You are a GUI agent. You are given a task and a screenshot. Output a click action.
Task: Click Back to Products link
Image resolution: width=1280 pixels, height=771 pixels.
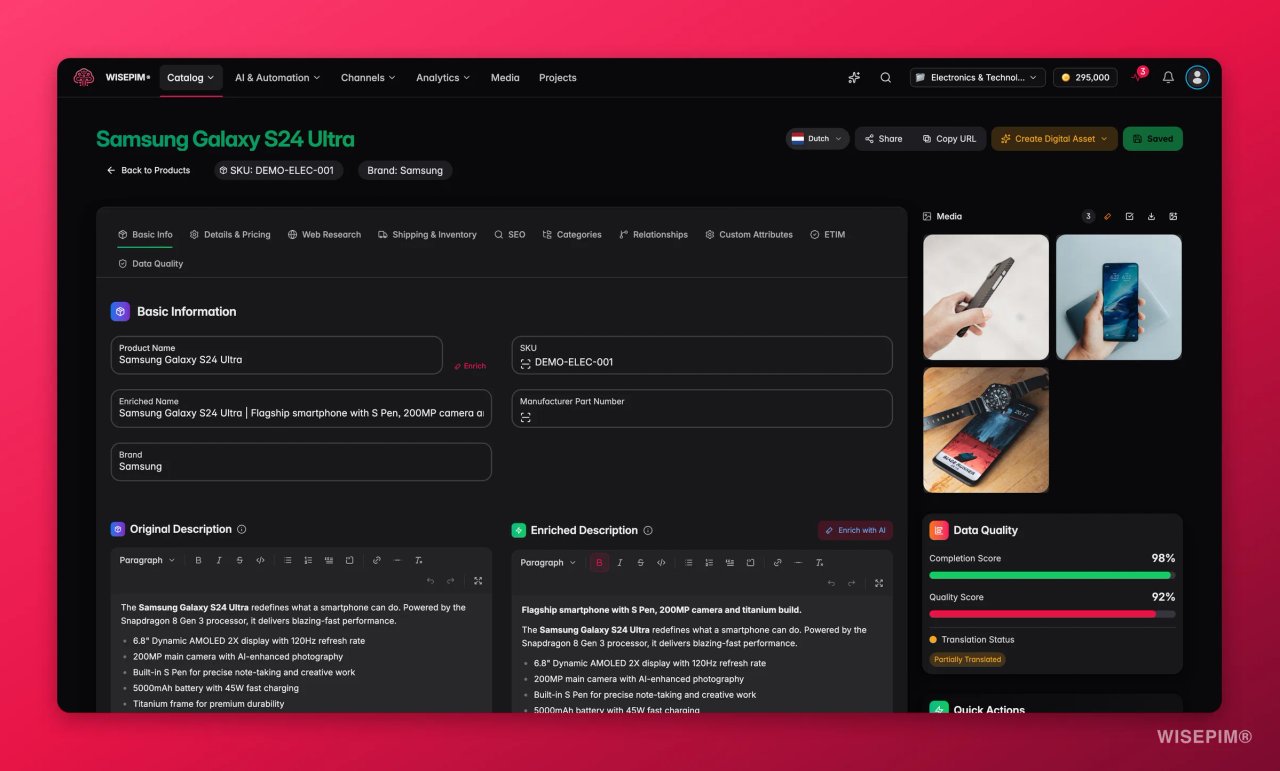[x=148, y=170]
